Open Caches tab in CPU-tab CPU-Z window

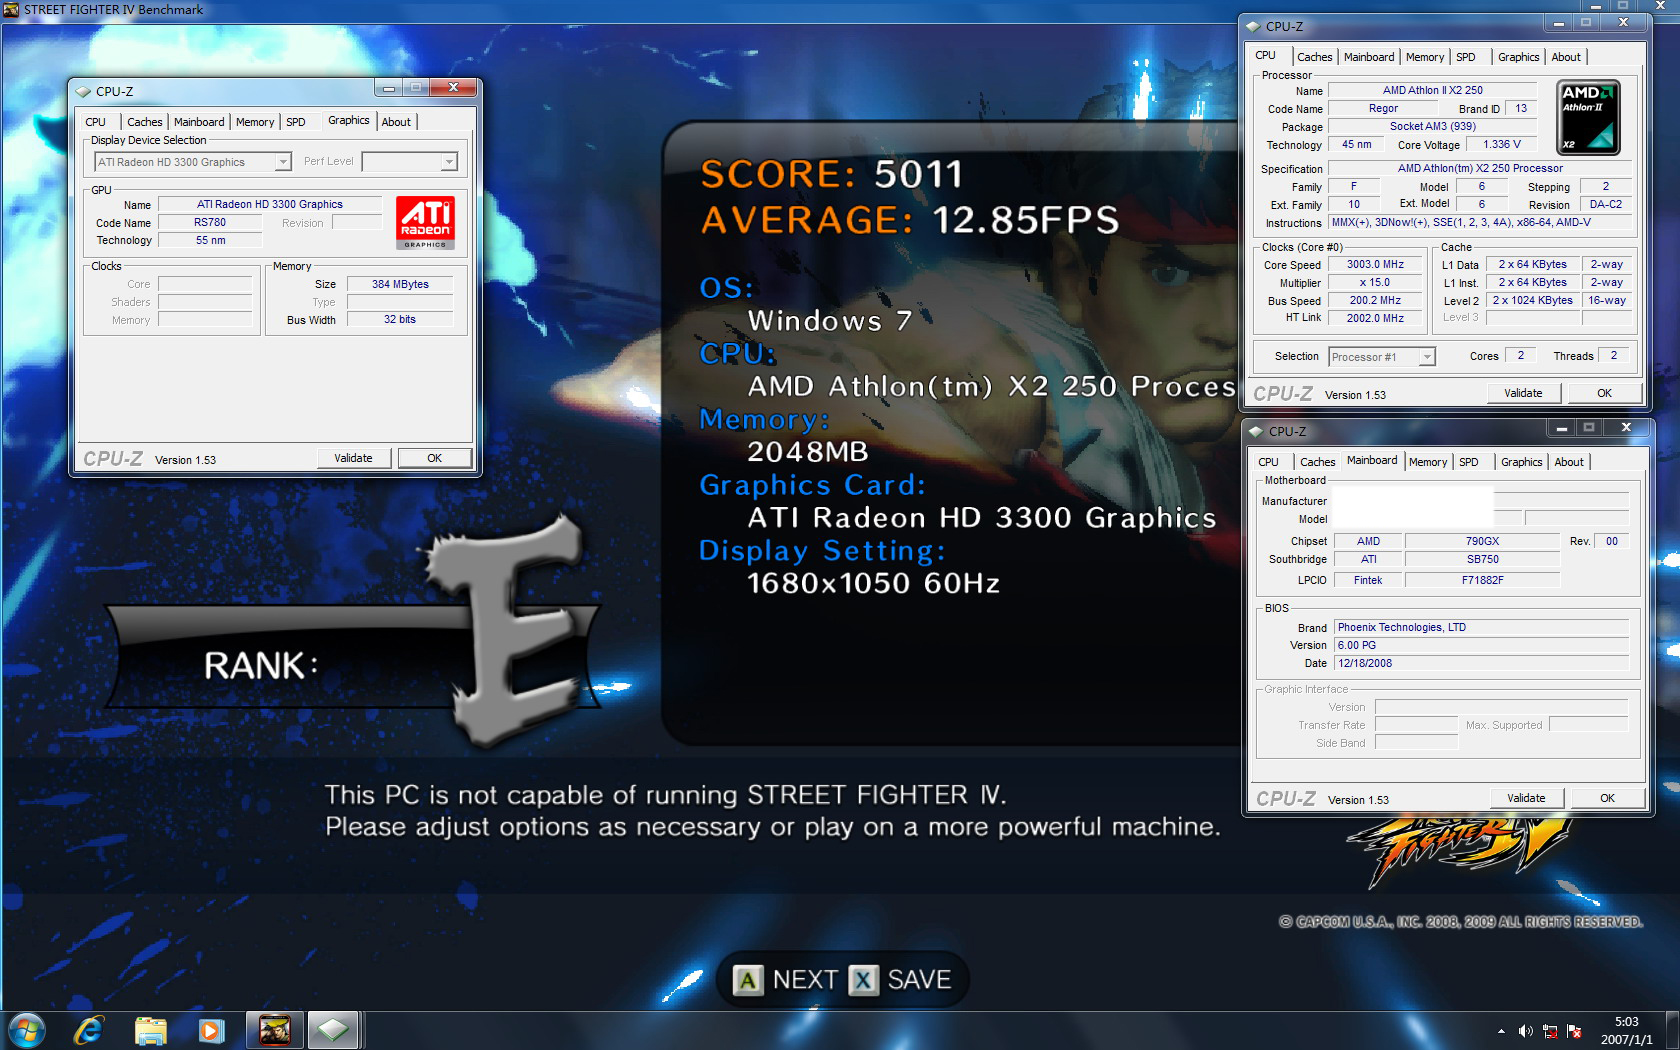[1315, 57]
